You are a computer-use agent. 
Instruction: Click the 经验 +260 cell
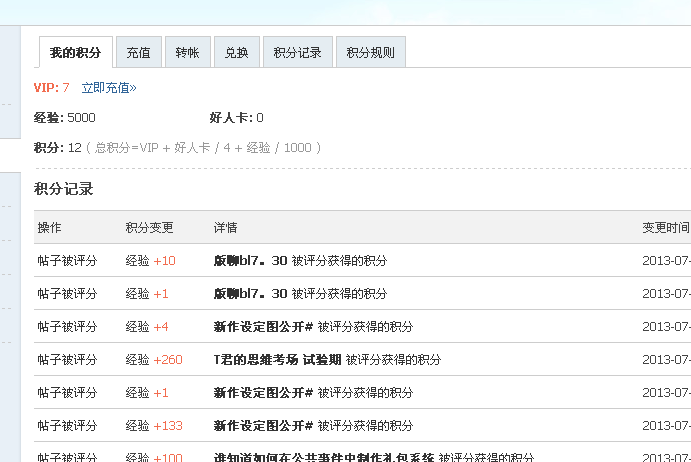coord(154,360)
